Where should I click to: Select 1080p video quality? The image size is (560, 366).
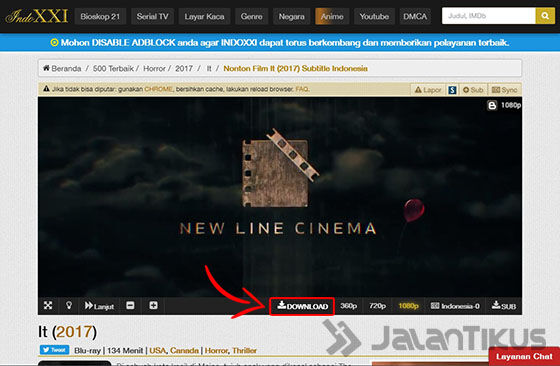[408, 306]
